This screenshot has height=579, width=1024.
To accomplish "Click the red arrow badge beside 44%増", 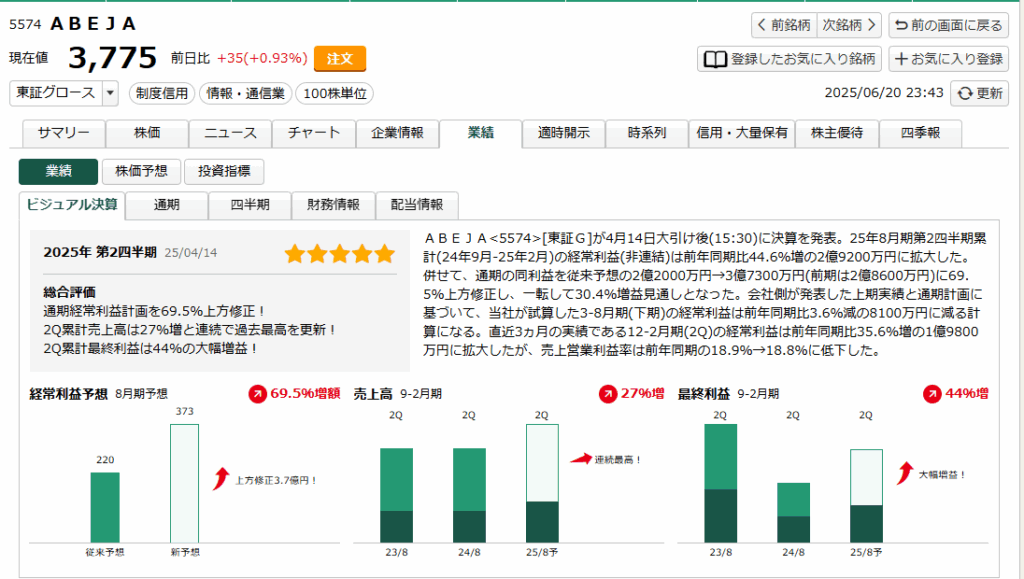I will pos(932,394).
